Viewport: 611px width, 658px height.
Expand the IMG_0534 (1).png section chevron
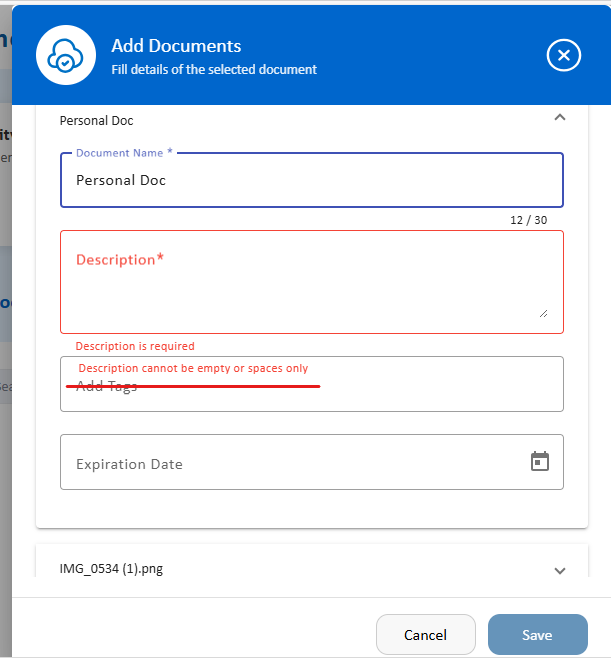tap(560, 570)
